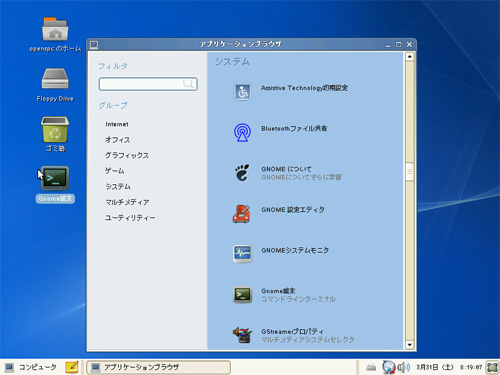Launch Gnome terminal icon in app list
This screenshot has height=375, width=500.
pos(242,295)
